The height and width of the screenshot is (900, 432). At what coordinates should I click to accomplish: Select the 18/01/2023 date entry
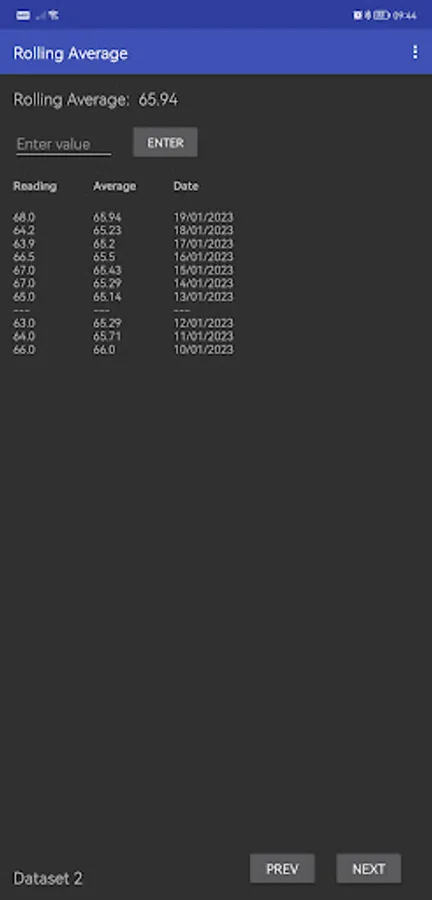(204, 230)
